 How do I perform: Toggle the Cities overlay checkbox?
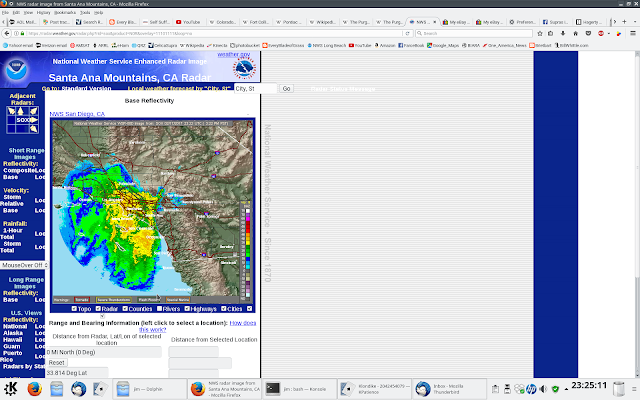pos(224,309)
